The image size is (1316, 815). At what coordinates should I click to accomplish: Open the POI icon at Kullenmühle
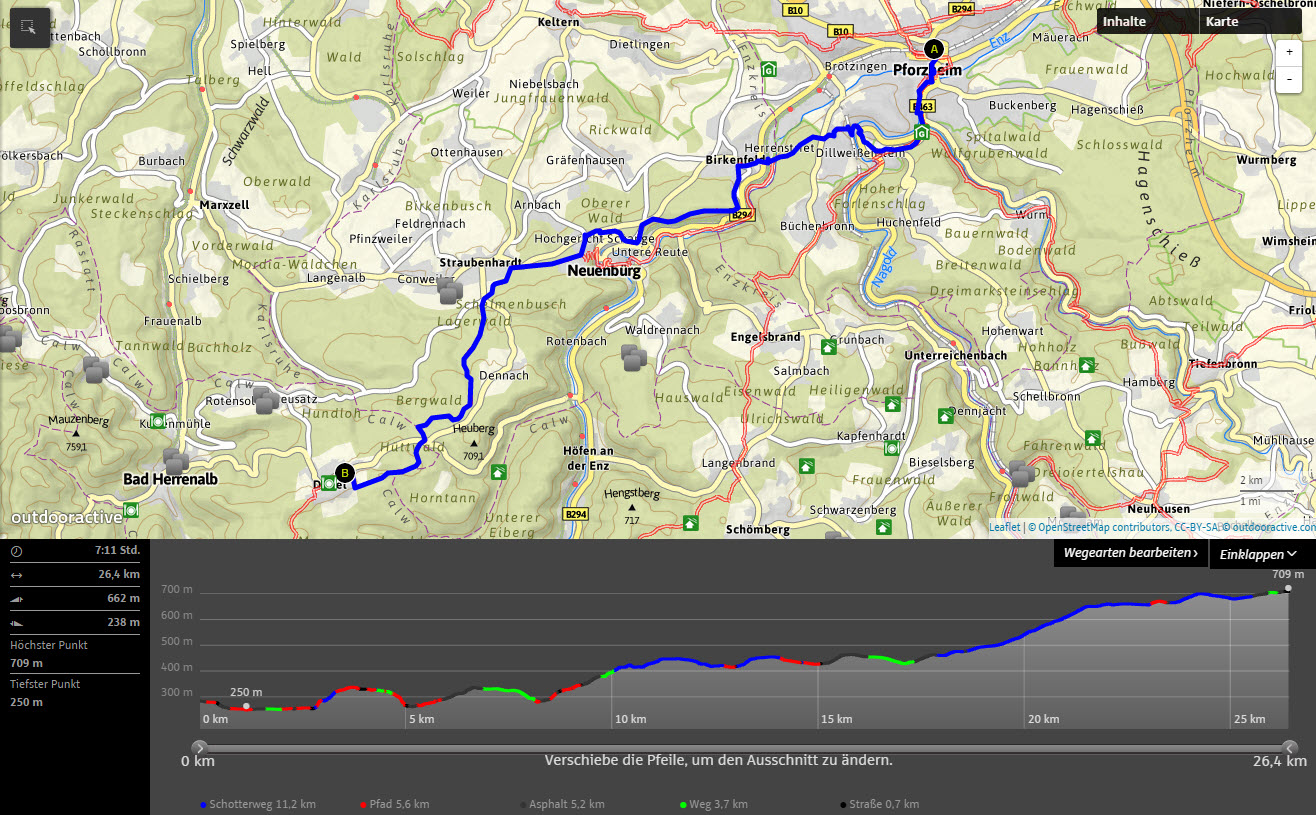click(158, 421)
